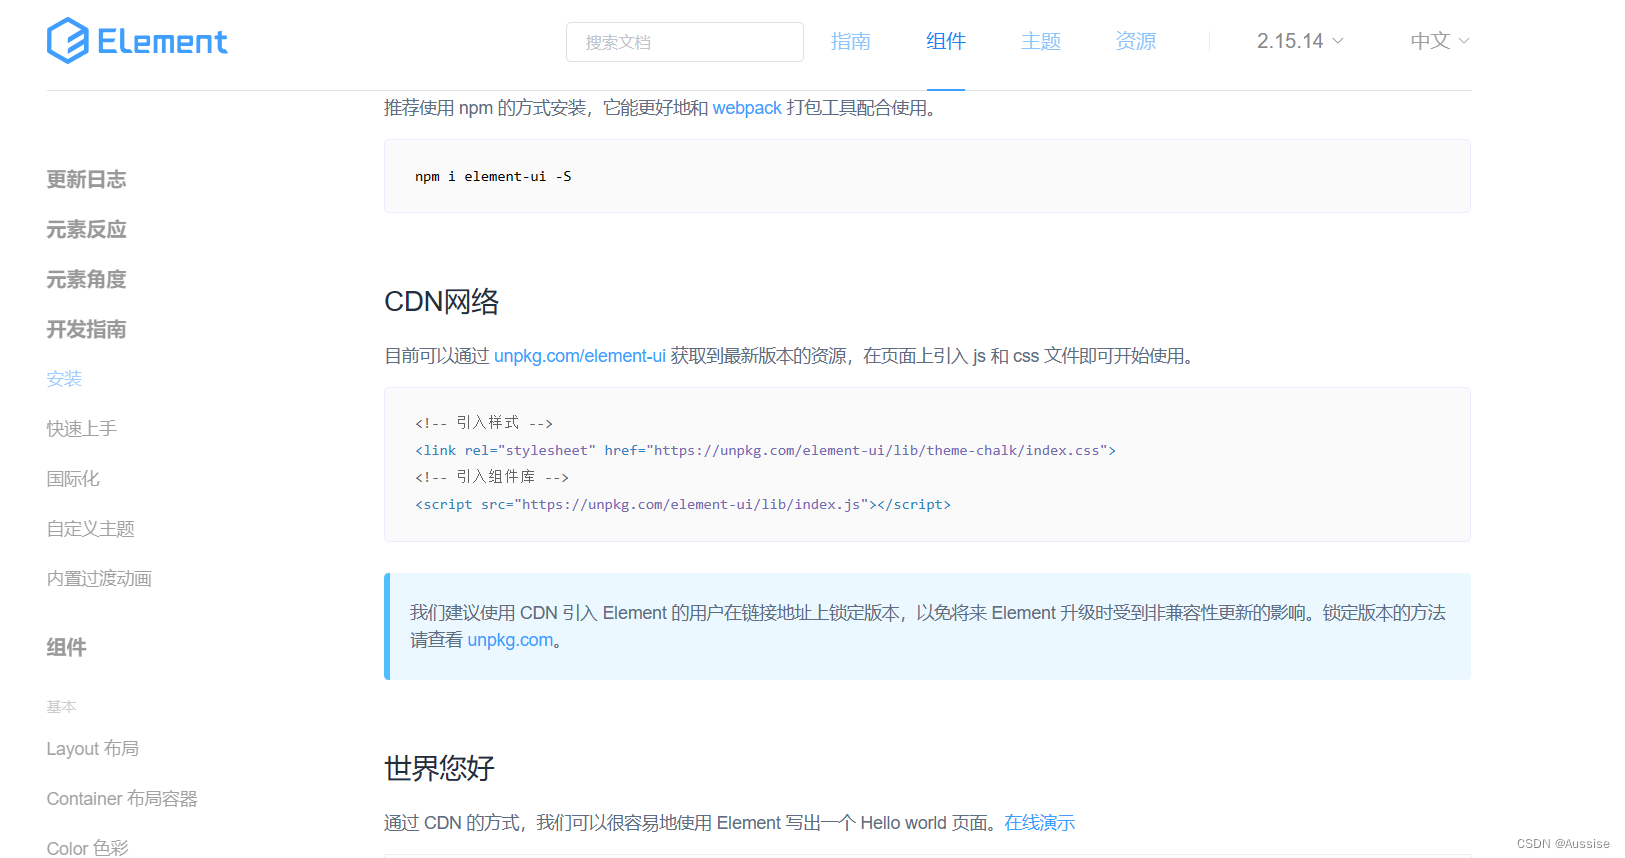Click the 世界您好 heading
The height and width of the screenshot is (858, 1625).
click(x=439, y=768)
